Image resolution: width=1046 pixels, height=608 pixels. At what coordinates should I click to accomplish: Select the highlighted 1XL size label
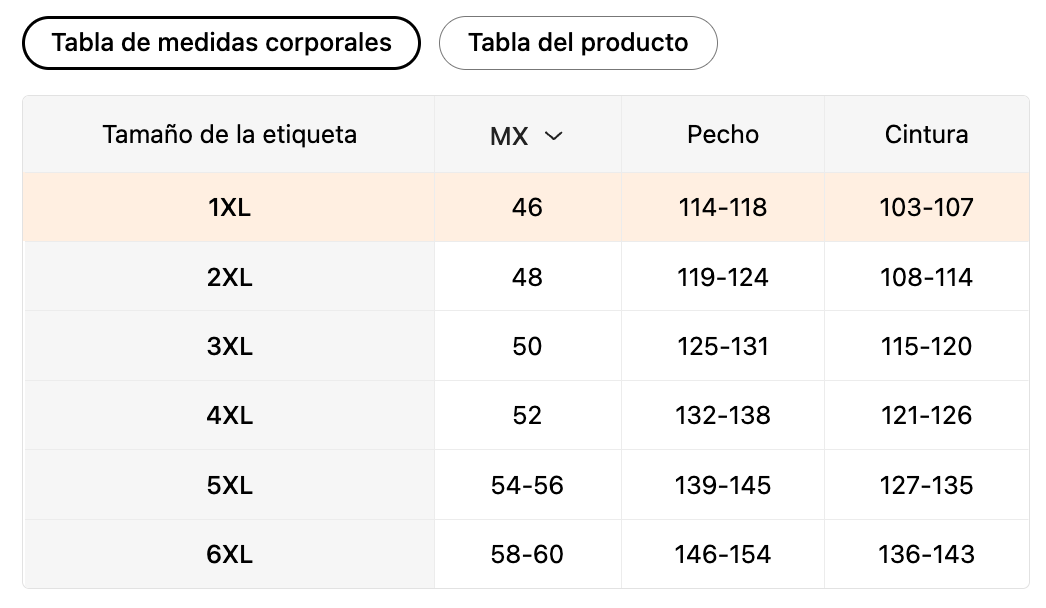[x=229, y=207]
